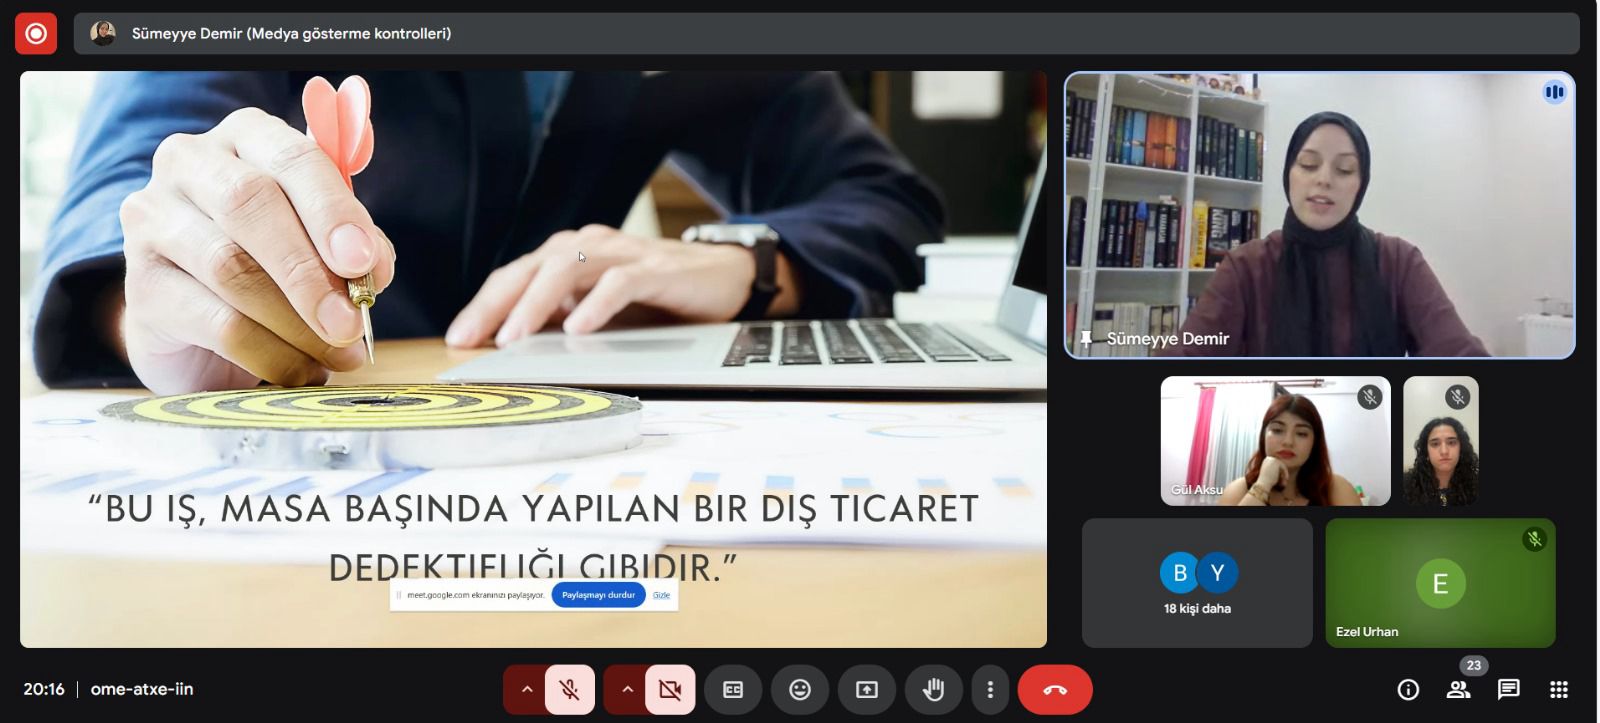Open the emoji reactions panel
Viewport: 1600px width, 723px height.
pyautogui.click(x=799, y=690)
